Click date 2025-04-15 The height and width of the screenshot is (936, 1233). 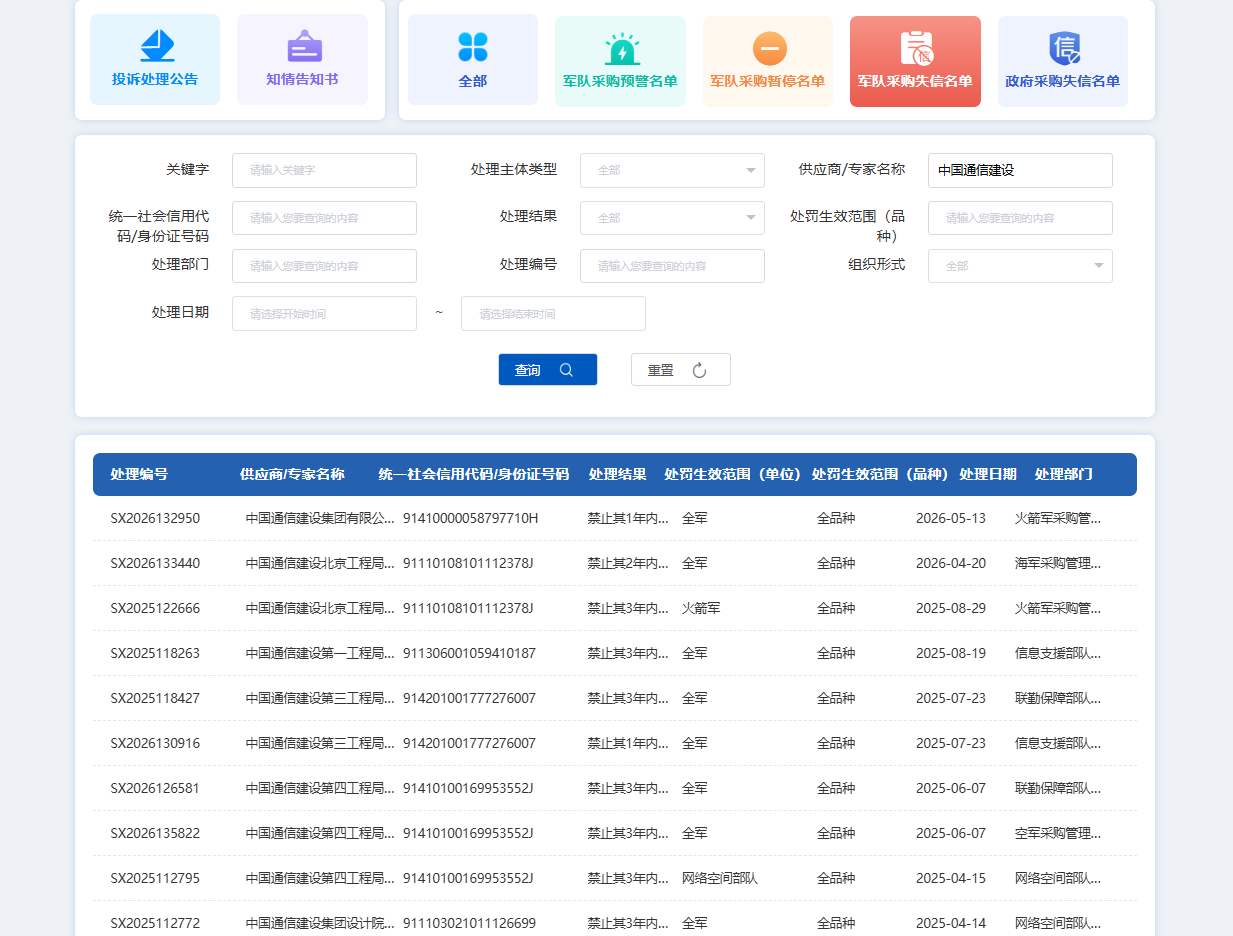(951, 878)
